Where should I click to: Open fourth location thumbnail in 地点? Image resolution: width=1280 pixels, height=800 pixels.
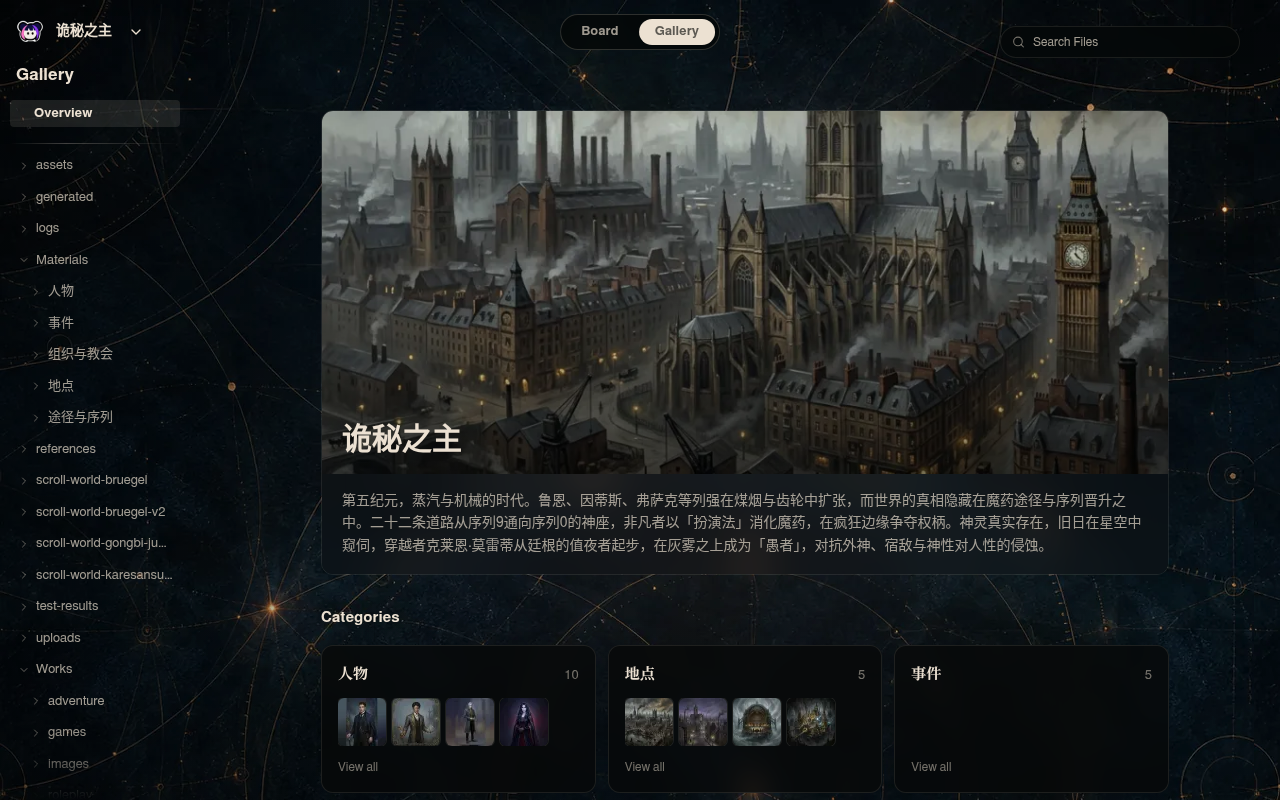(811, 722)
